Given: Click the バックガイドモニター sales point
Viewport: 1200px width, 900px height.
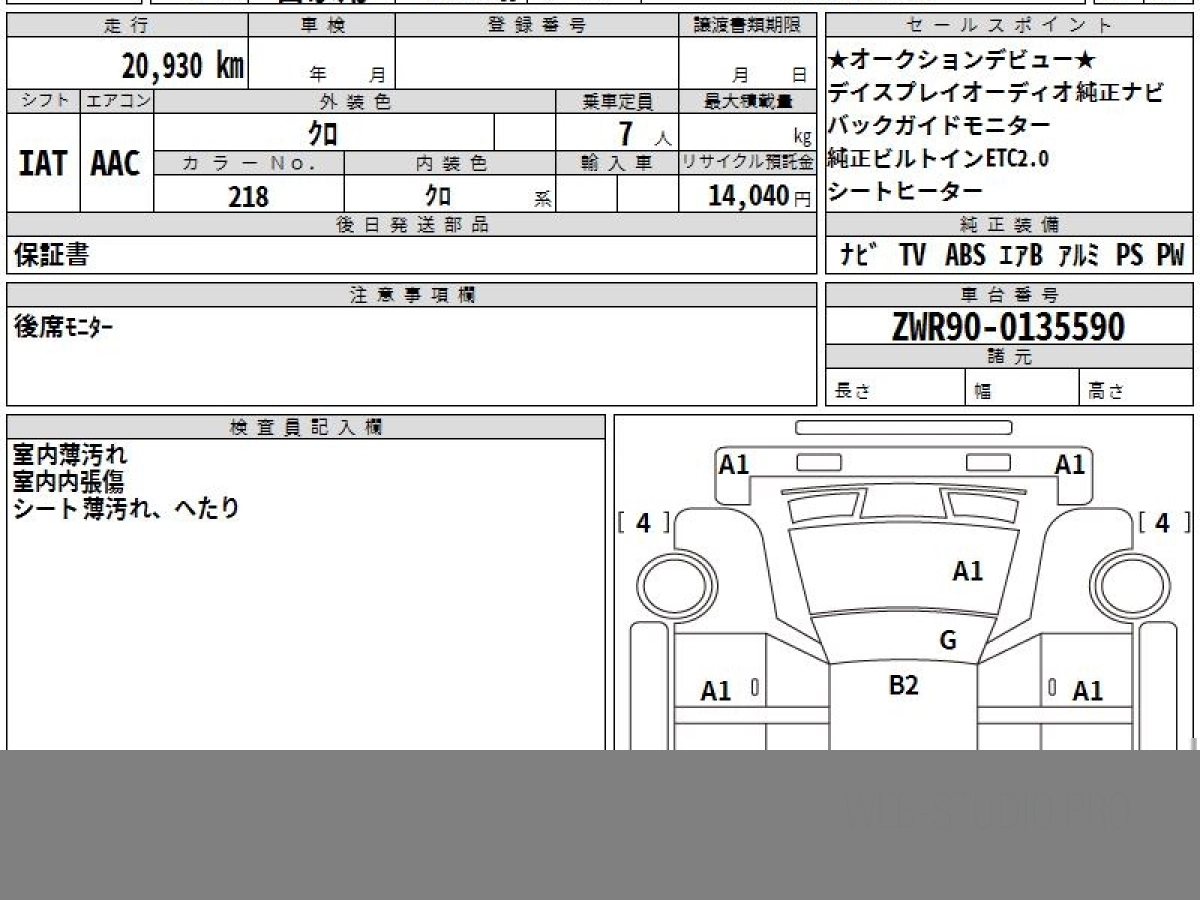Looking at the screenshot, I should click(x=939, y=126).
